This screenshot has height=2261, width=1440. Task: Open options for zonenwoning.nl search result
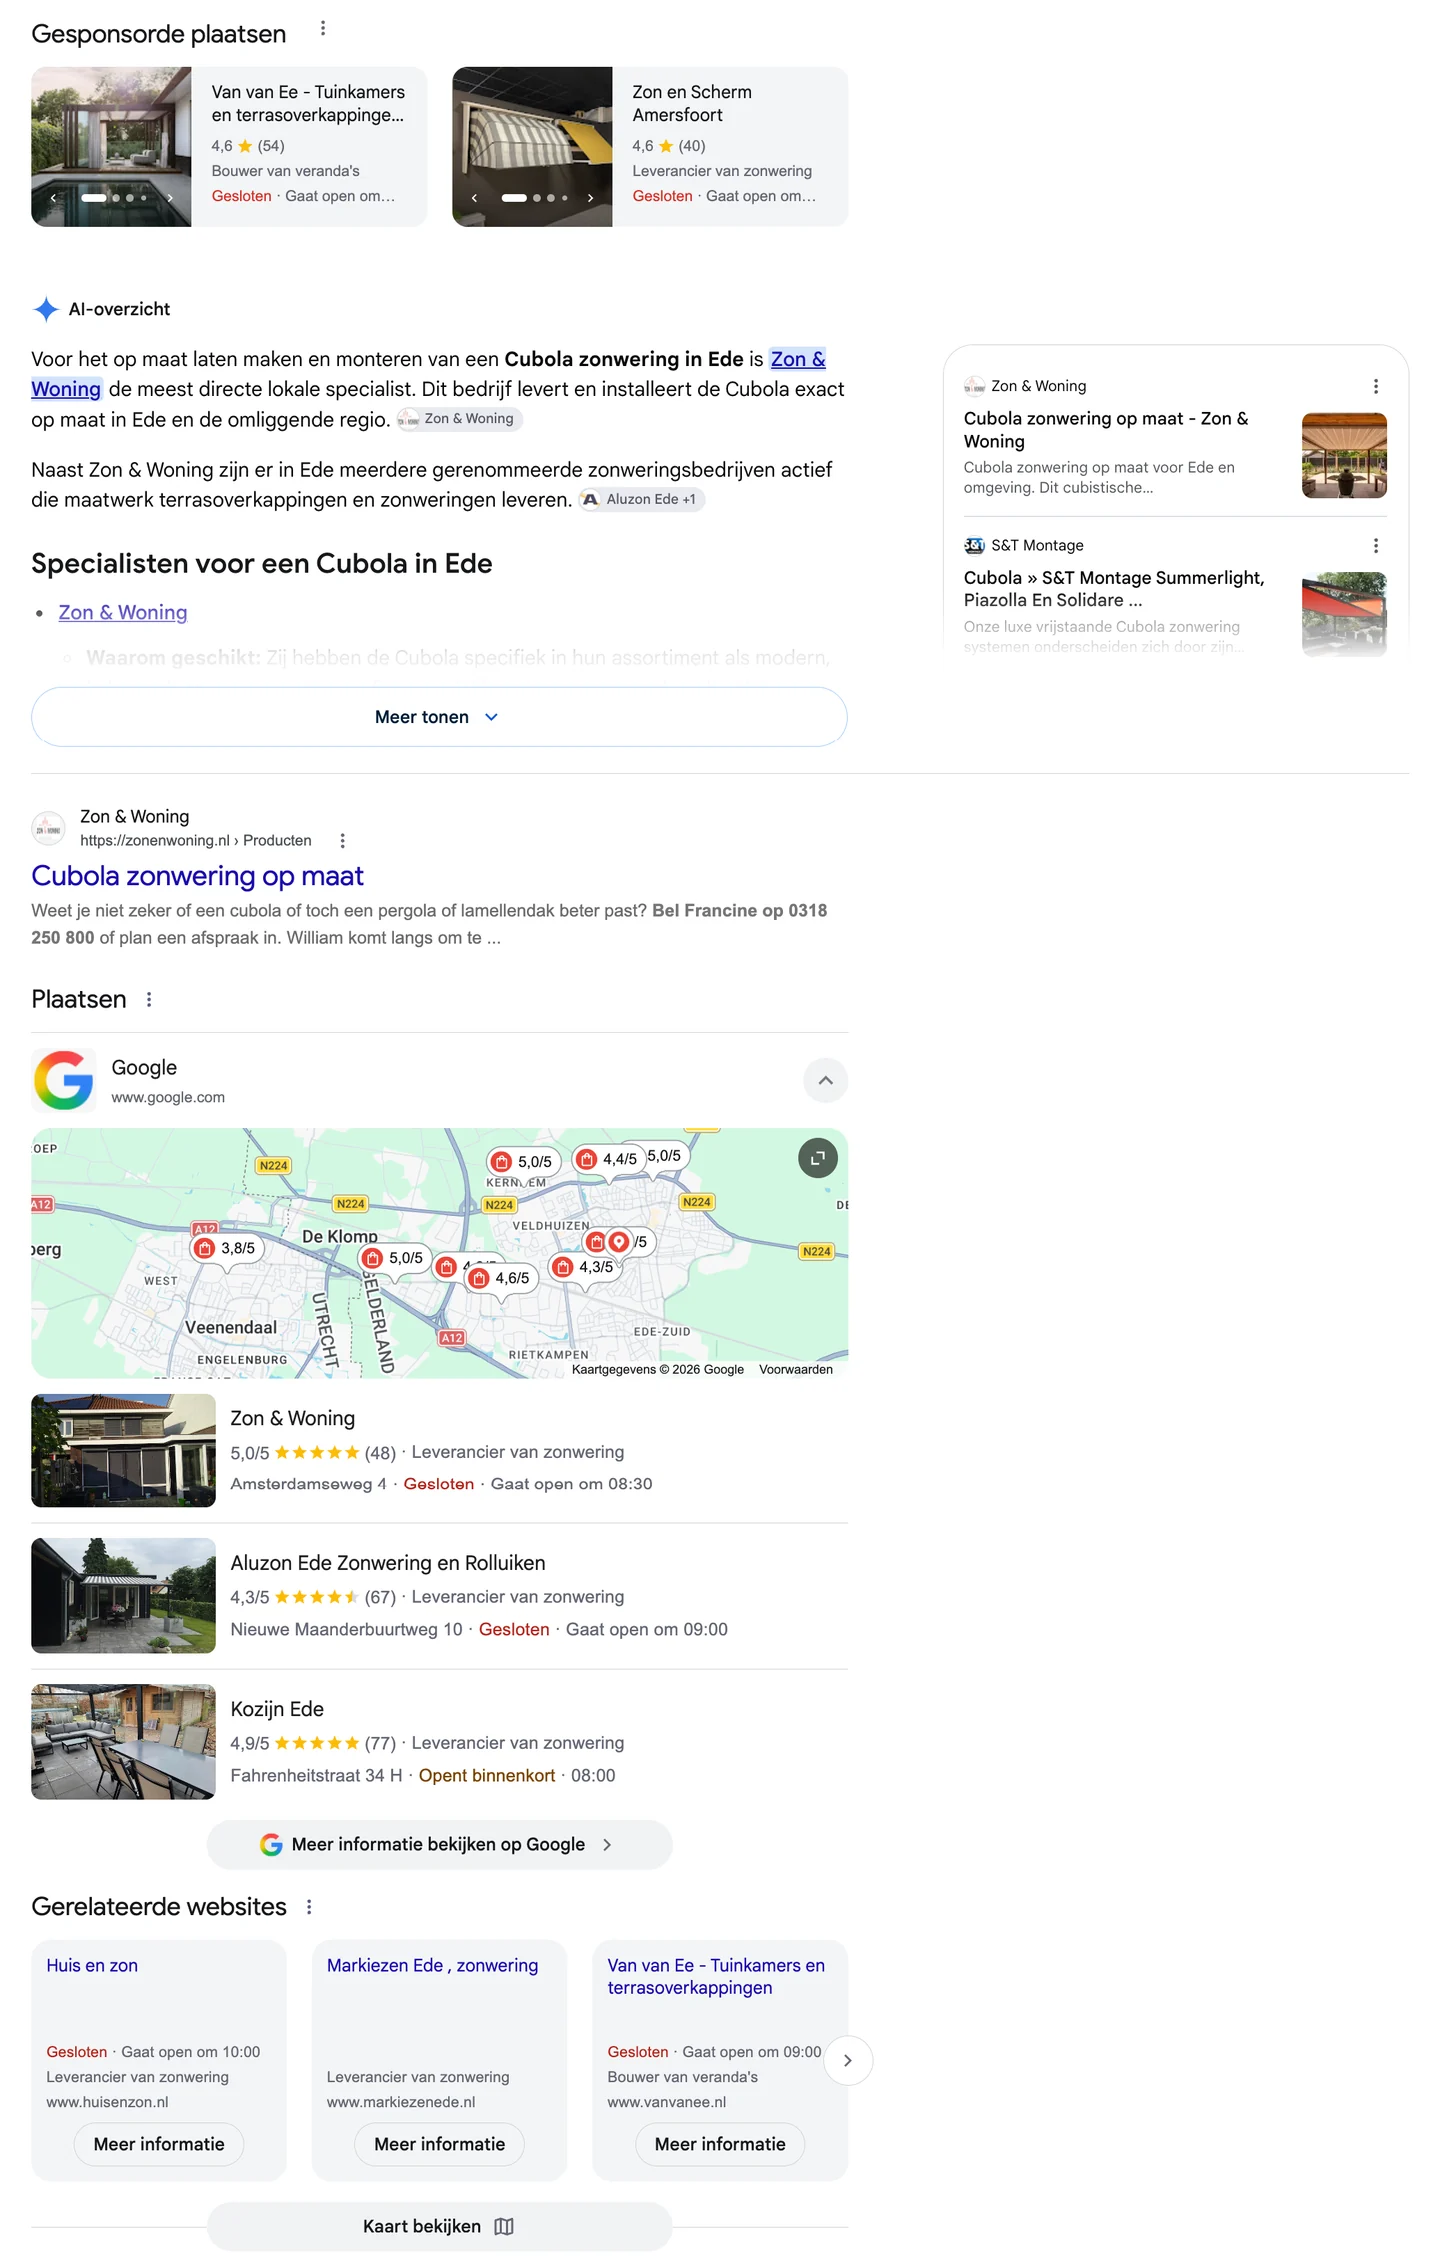[342, 841]
